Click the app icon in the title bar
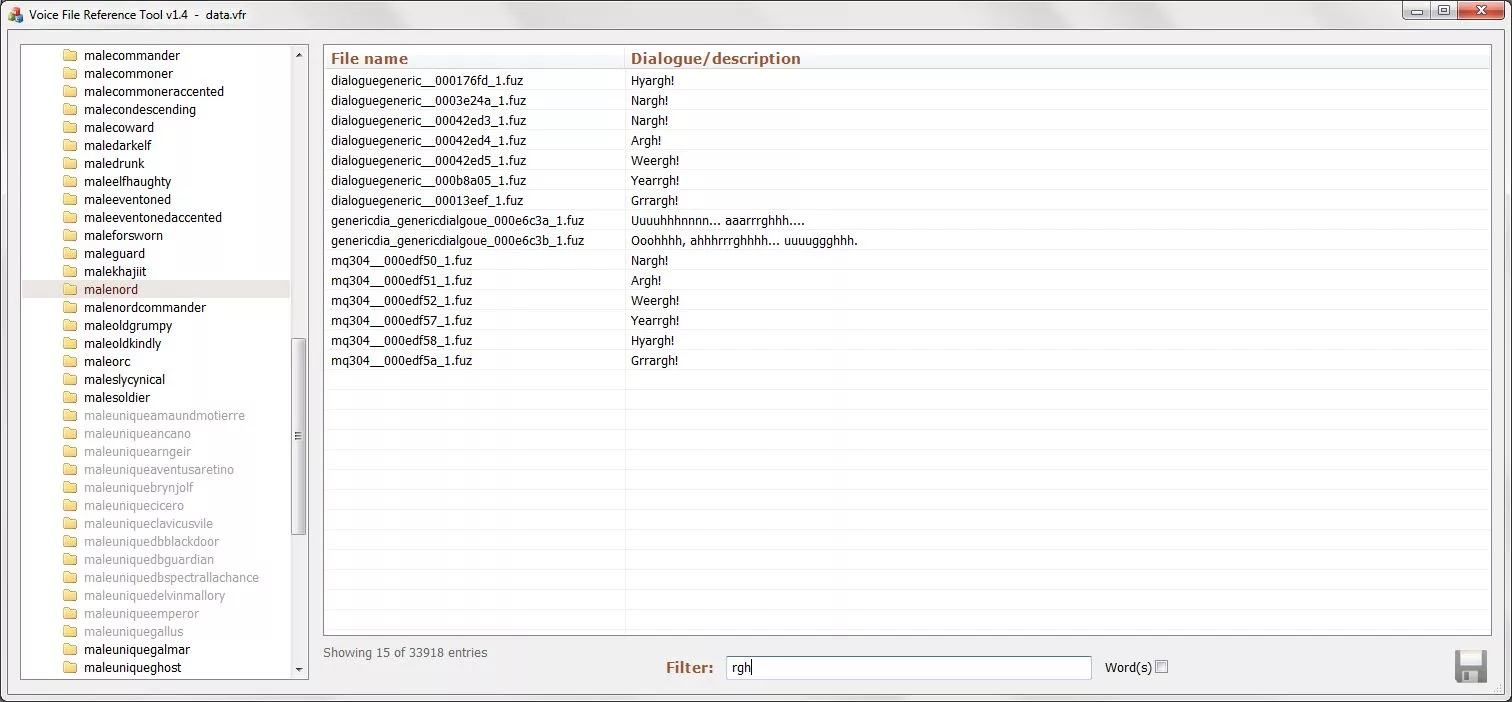 (x=16, y=14)
